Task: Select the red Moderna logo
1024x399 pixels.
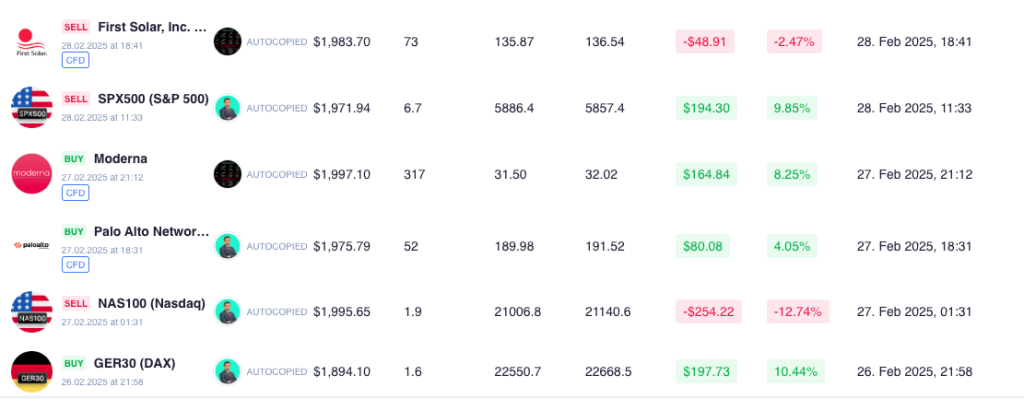Action: [x=31, y=174]
